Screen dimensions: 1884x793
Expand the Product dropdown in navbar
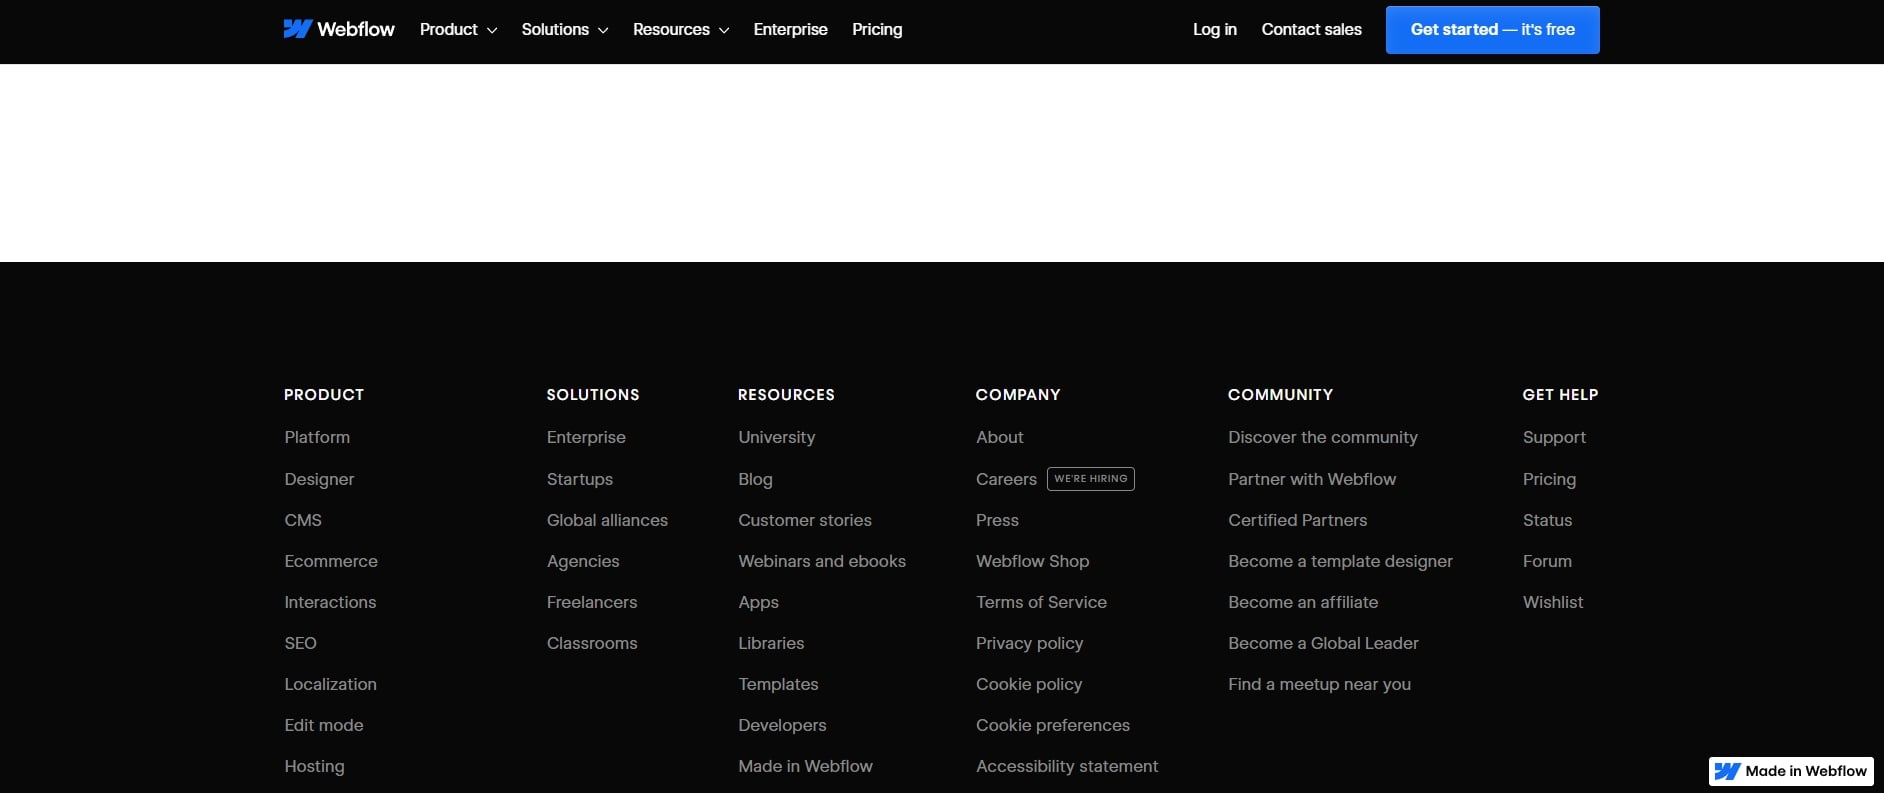pyautogui.click(x=458, y=30)
